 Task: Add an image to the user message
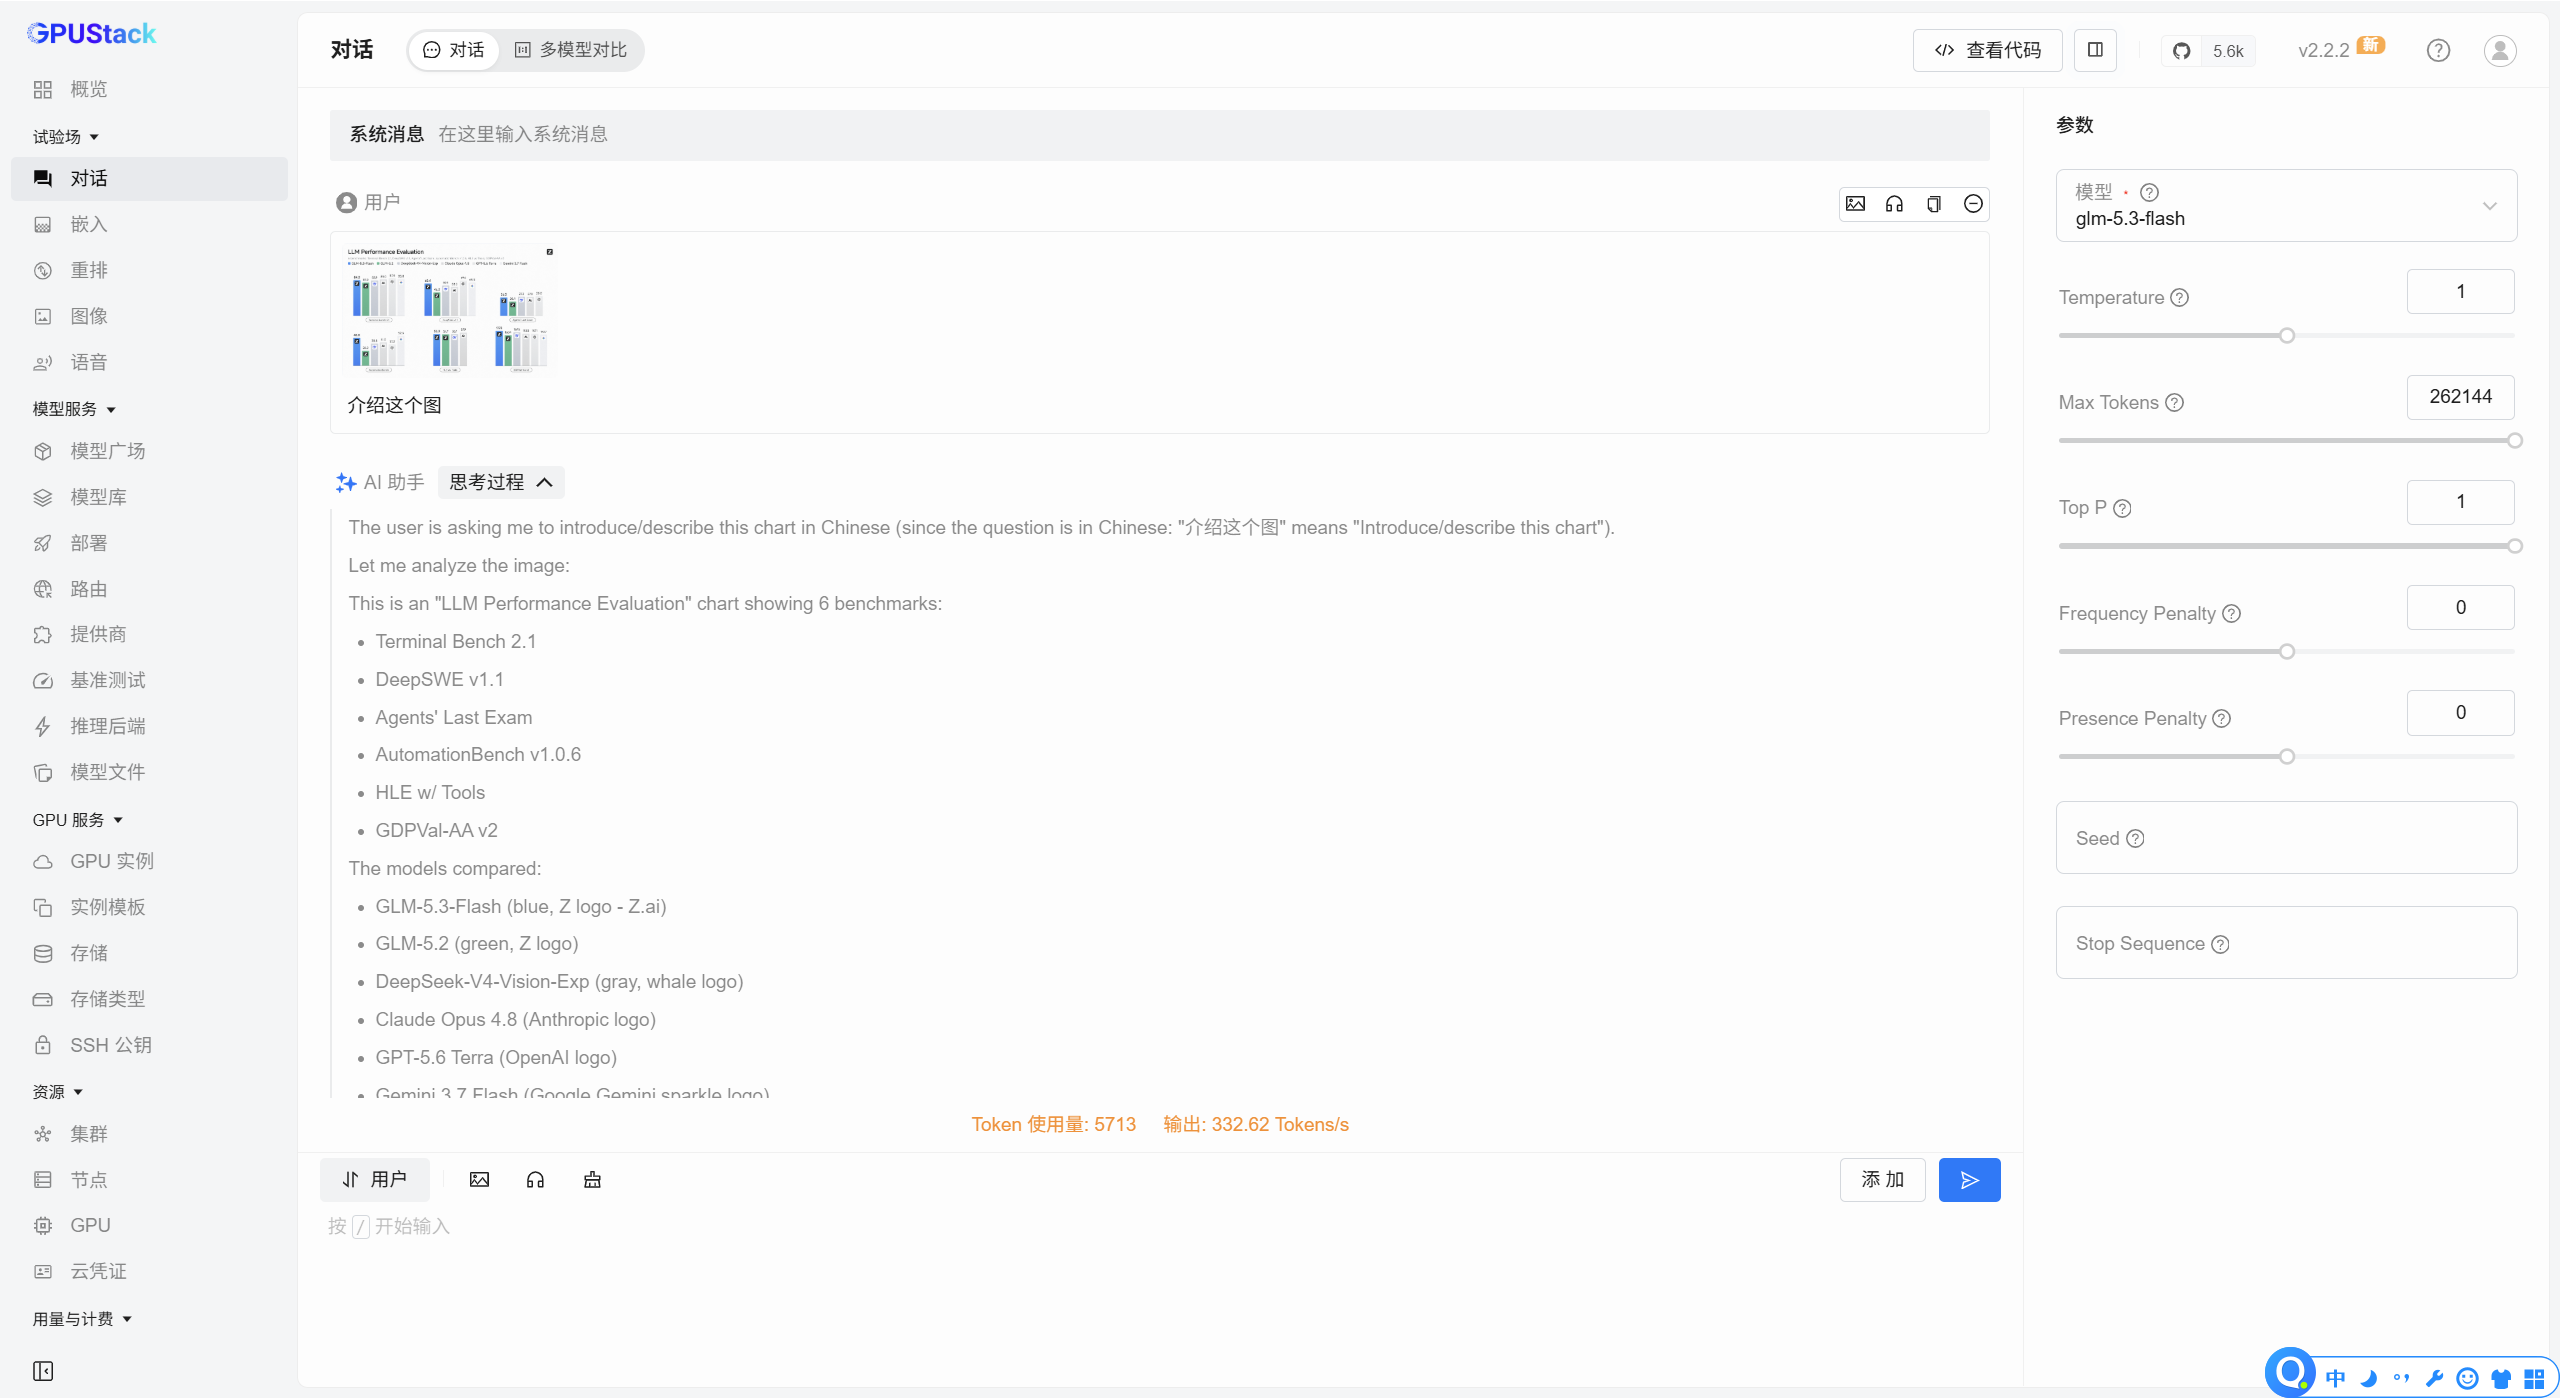[1855, 204]
